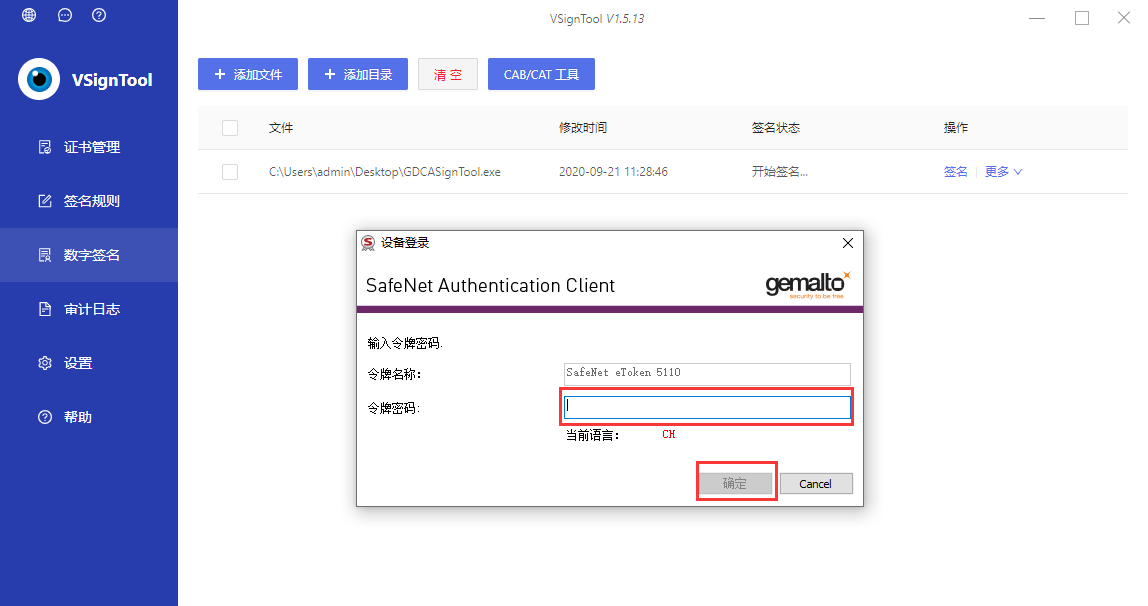Click the timestamp 2020-09-21 11:28:46
Viewport: 1148px width, 606px height.
point(613,172)
